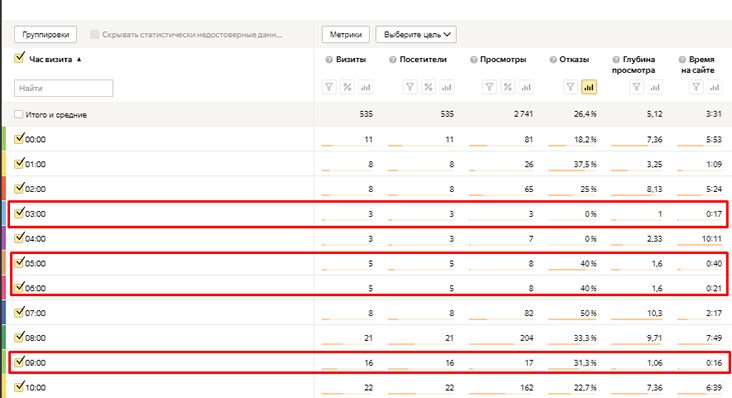The width and height of the screenshot is (732, 398).
Task: Open help icon next to Отказы
Action: tap(553, 60)
